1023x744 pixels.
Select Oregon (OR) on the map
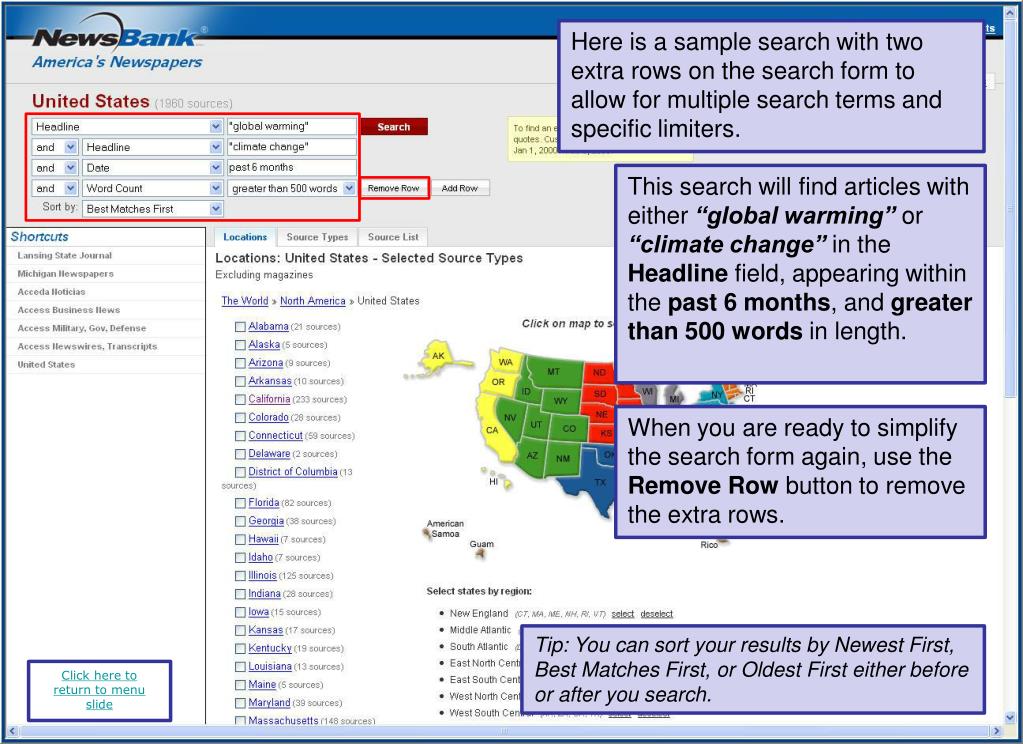point(498,382)
